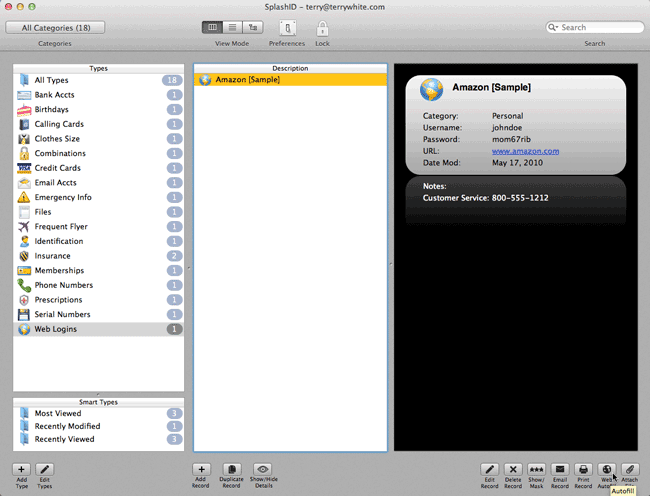This screenshot has width=650, height=496.
Task: Select the Emergency Info type
Action: point(99,197)
